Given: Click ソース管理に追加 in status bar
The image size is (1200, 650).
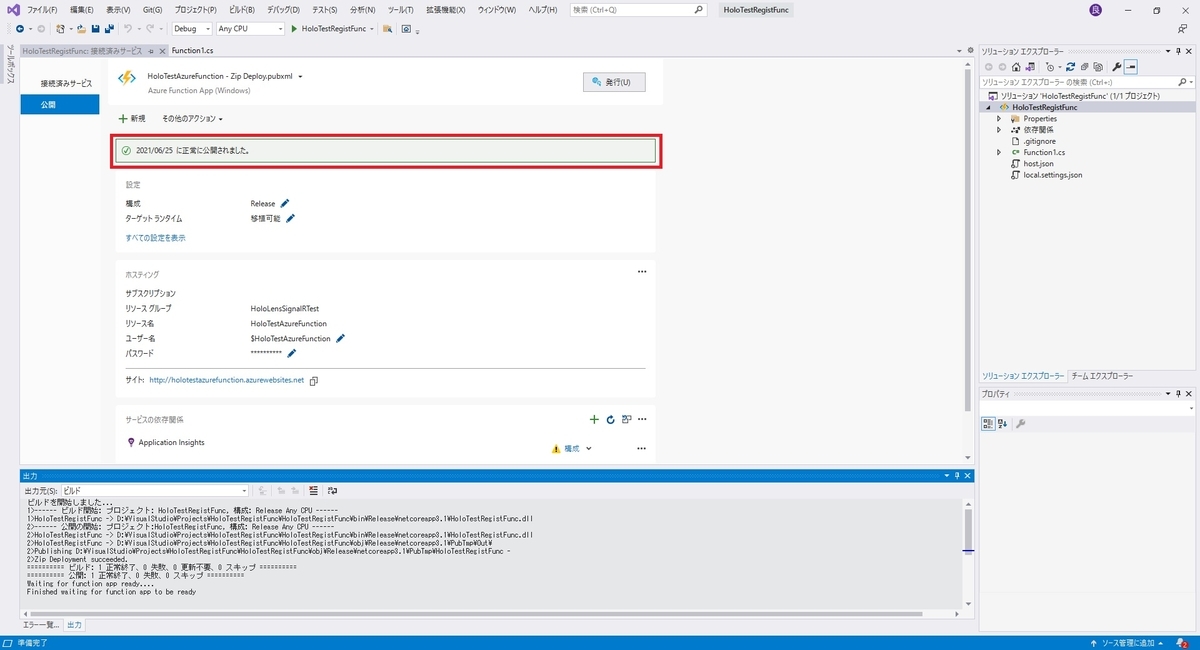Looking at the screenshot, I should point(1127,642).
